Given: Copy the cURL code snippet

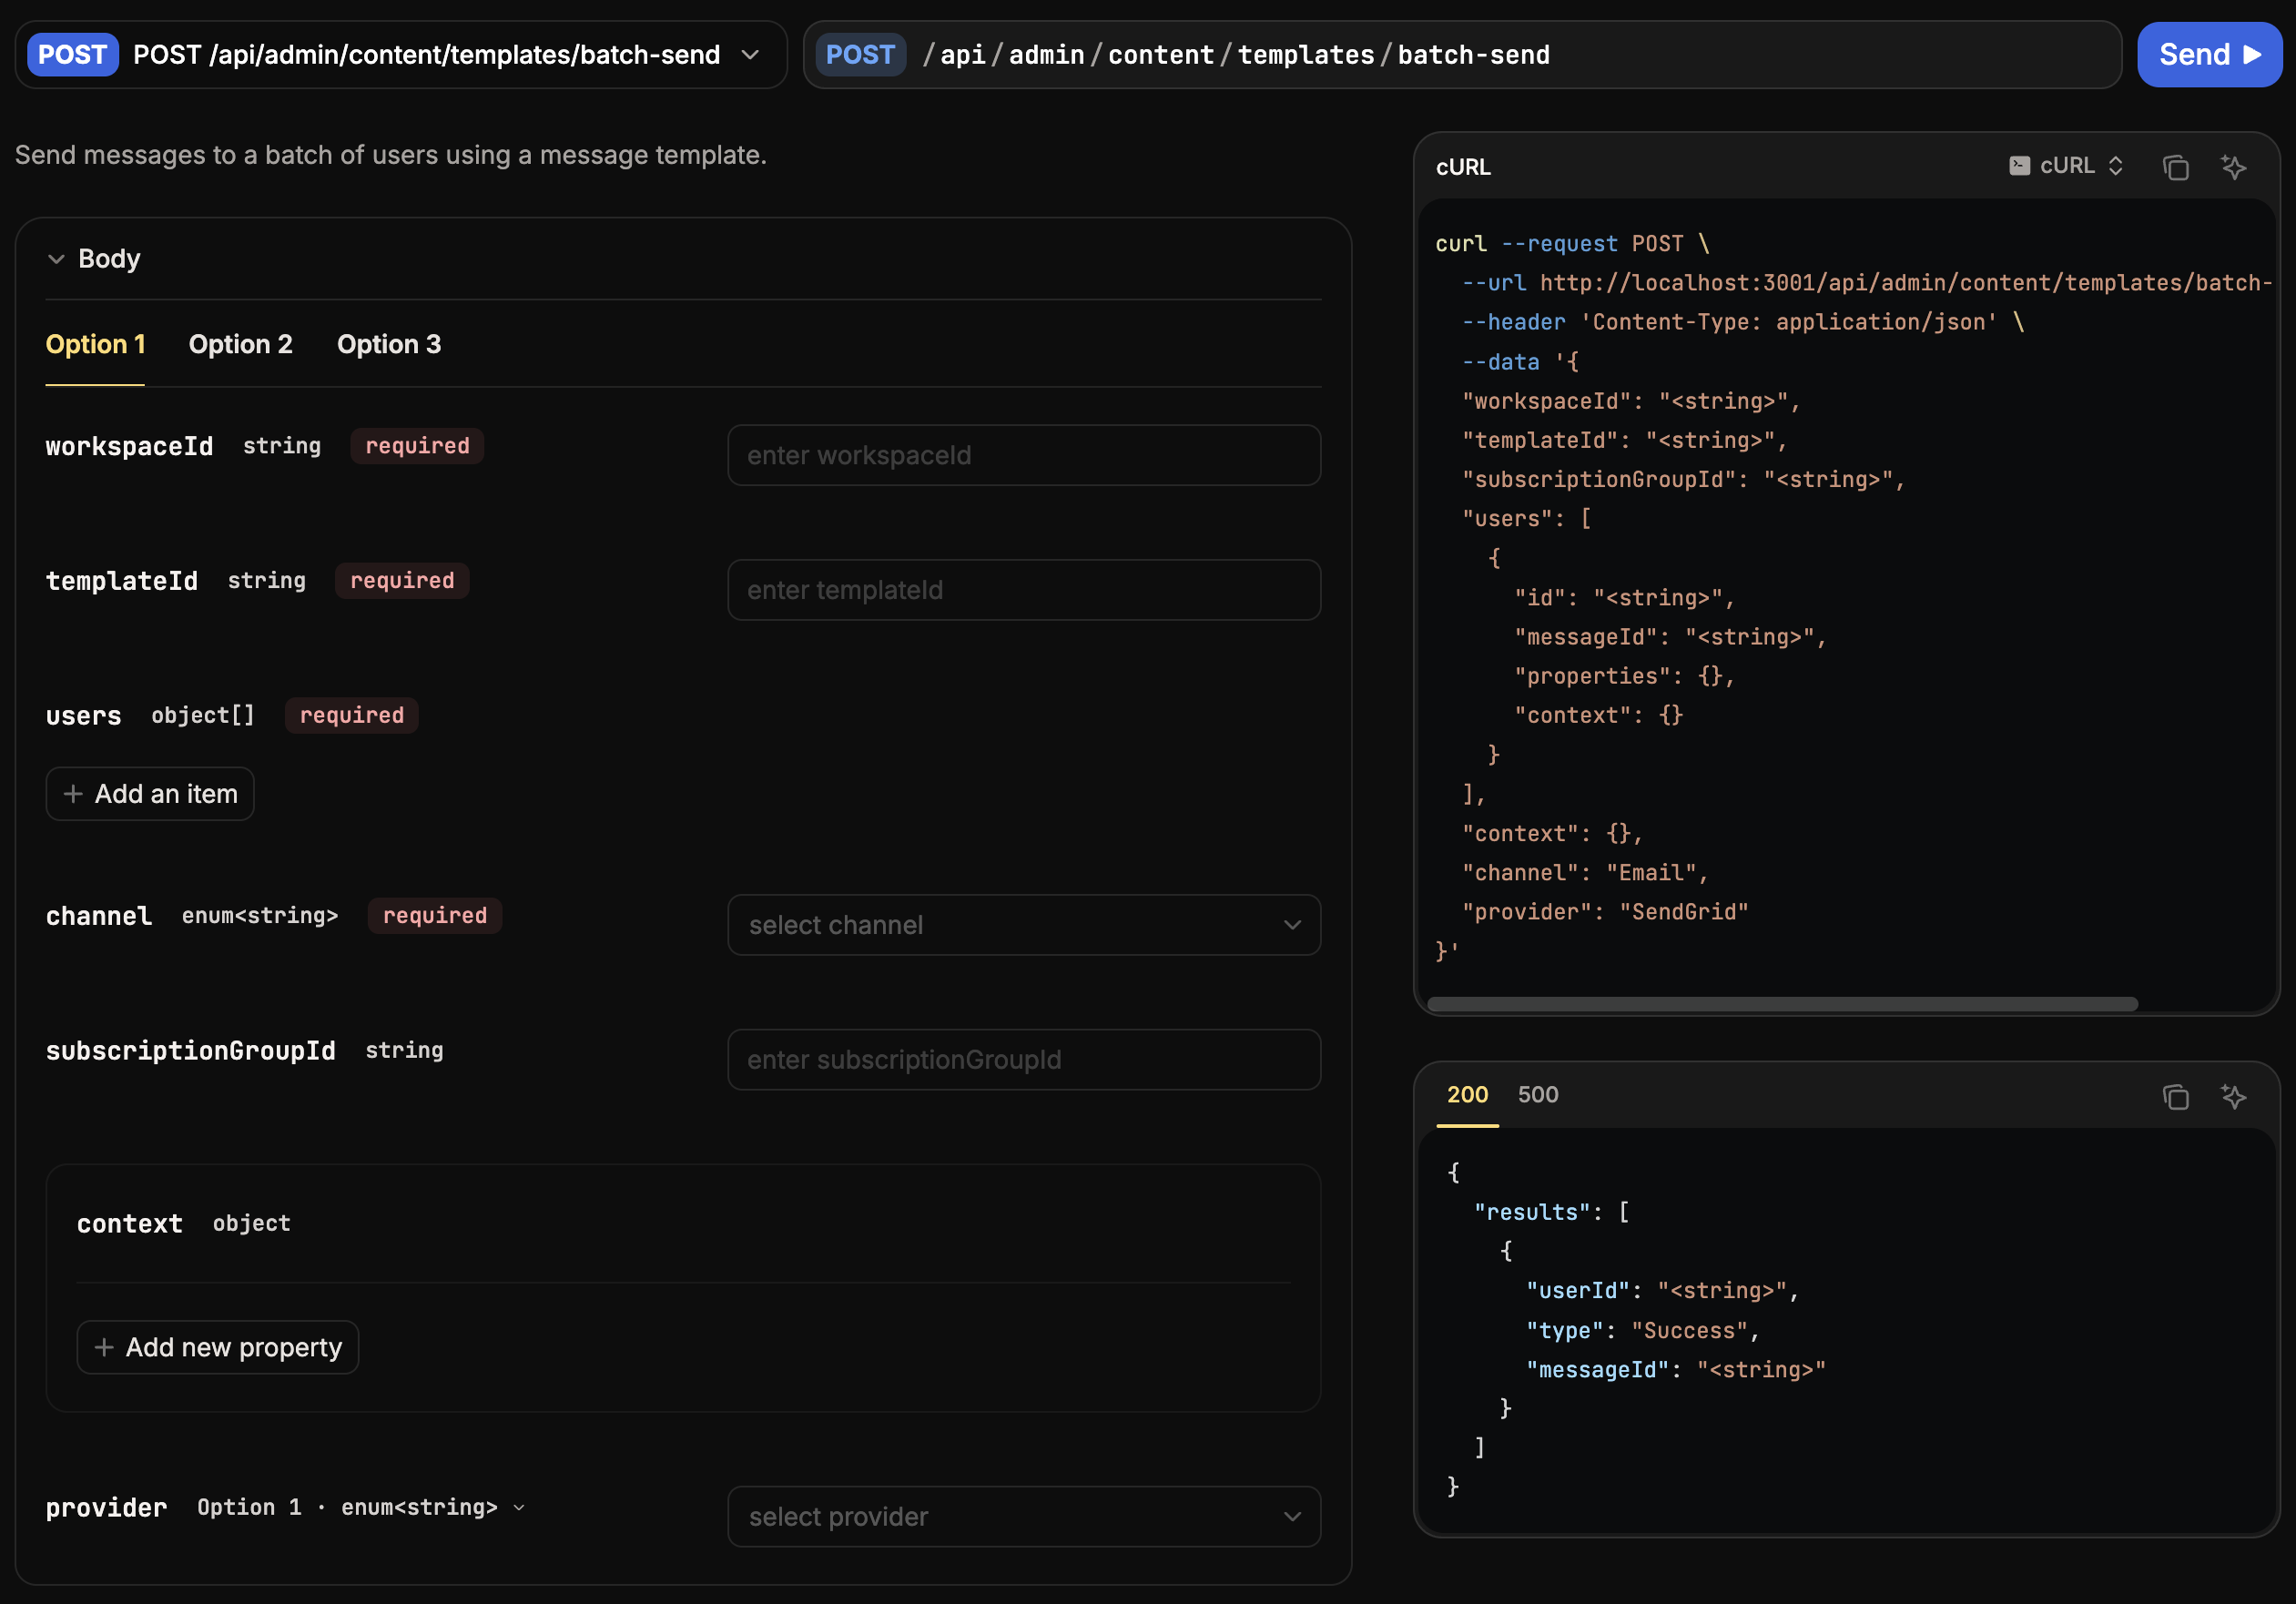Looking at the screenshot, I should (x=2175, y=167).
